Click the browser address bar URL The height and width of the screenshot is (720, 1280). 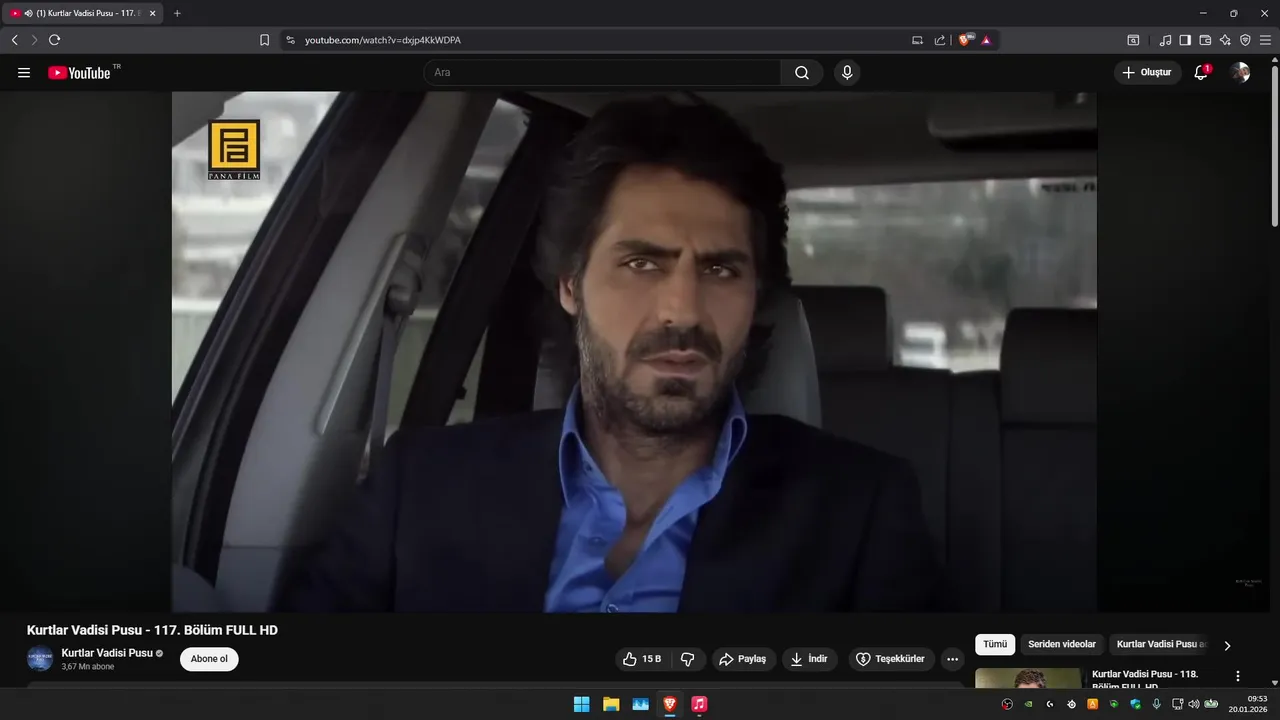coord(383,40)
